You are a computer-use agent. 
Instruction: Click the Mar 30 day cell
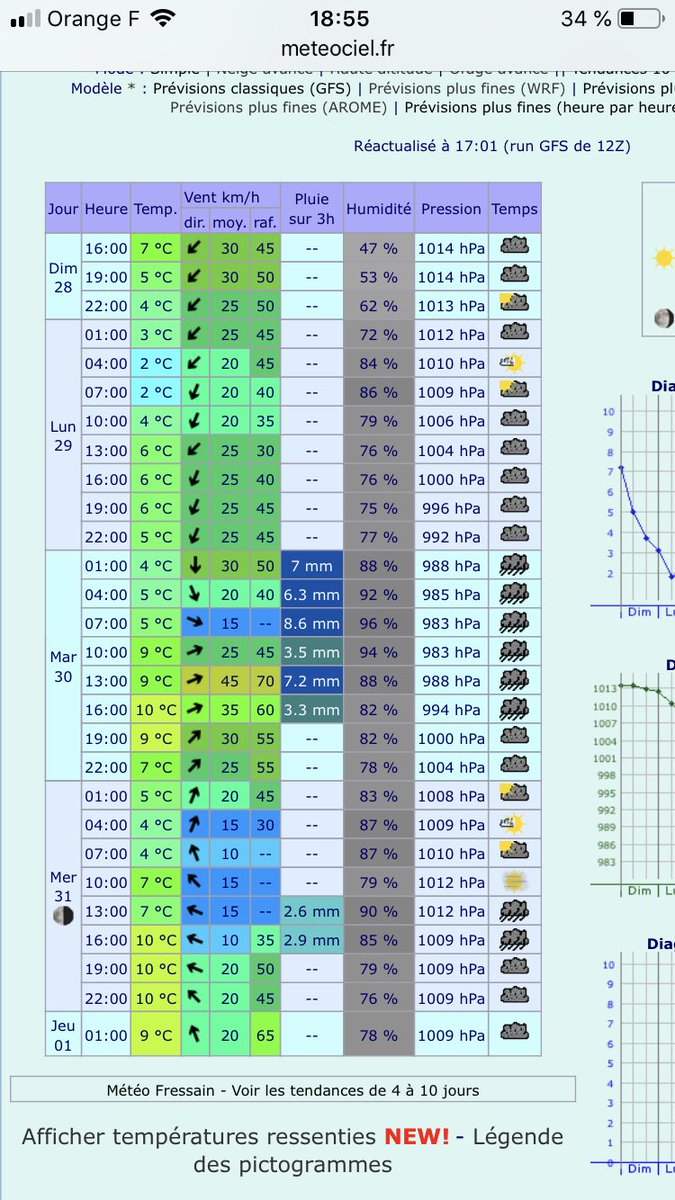point(63,666)
